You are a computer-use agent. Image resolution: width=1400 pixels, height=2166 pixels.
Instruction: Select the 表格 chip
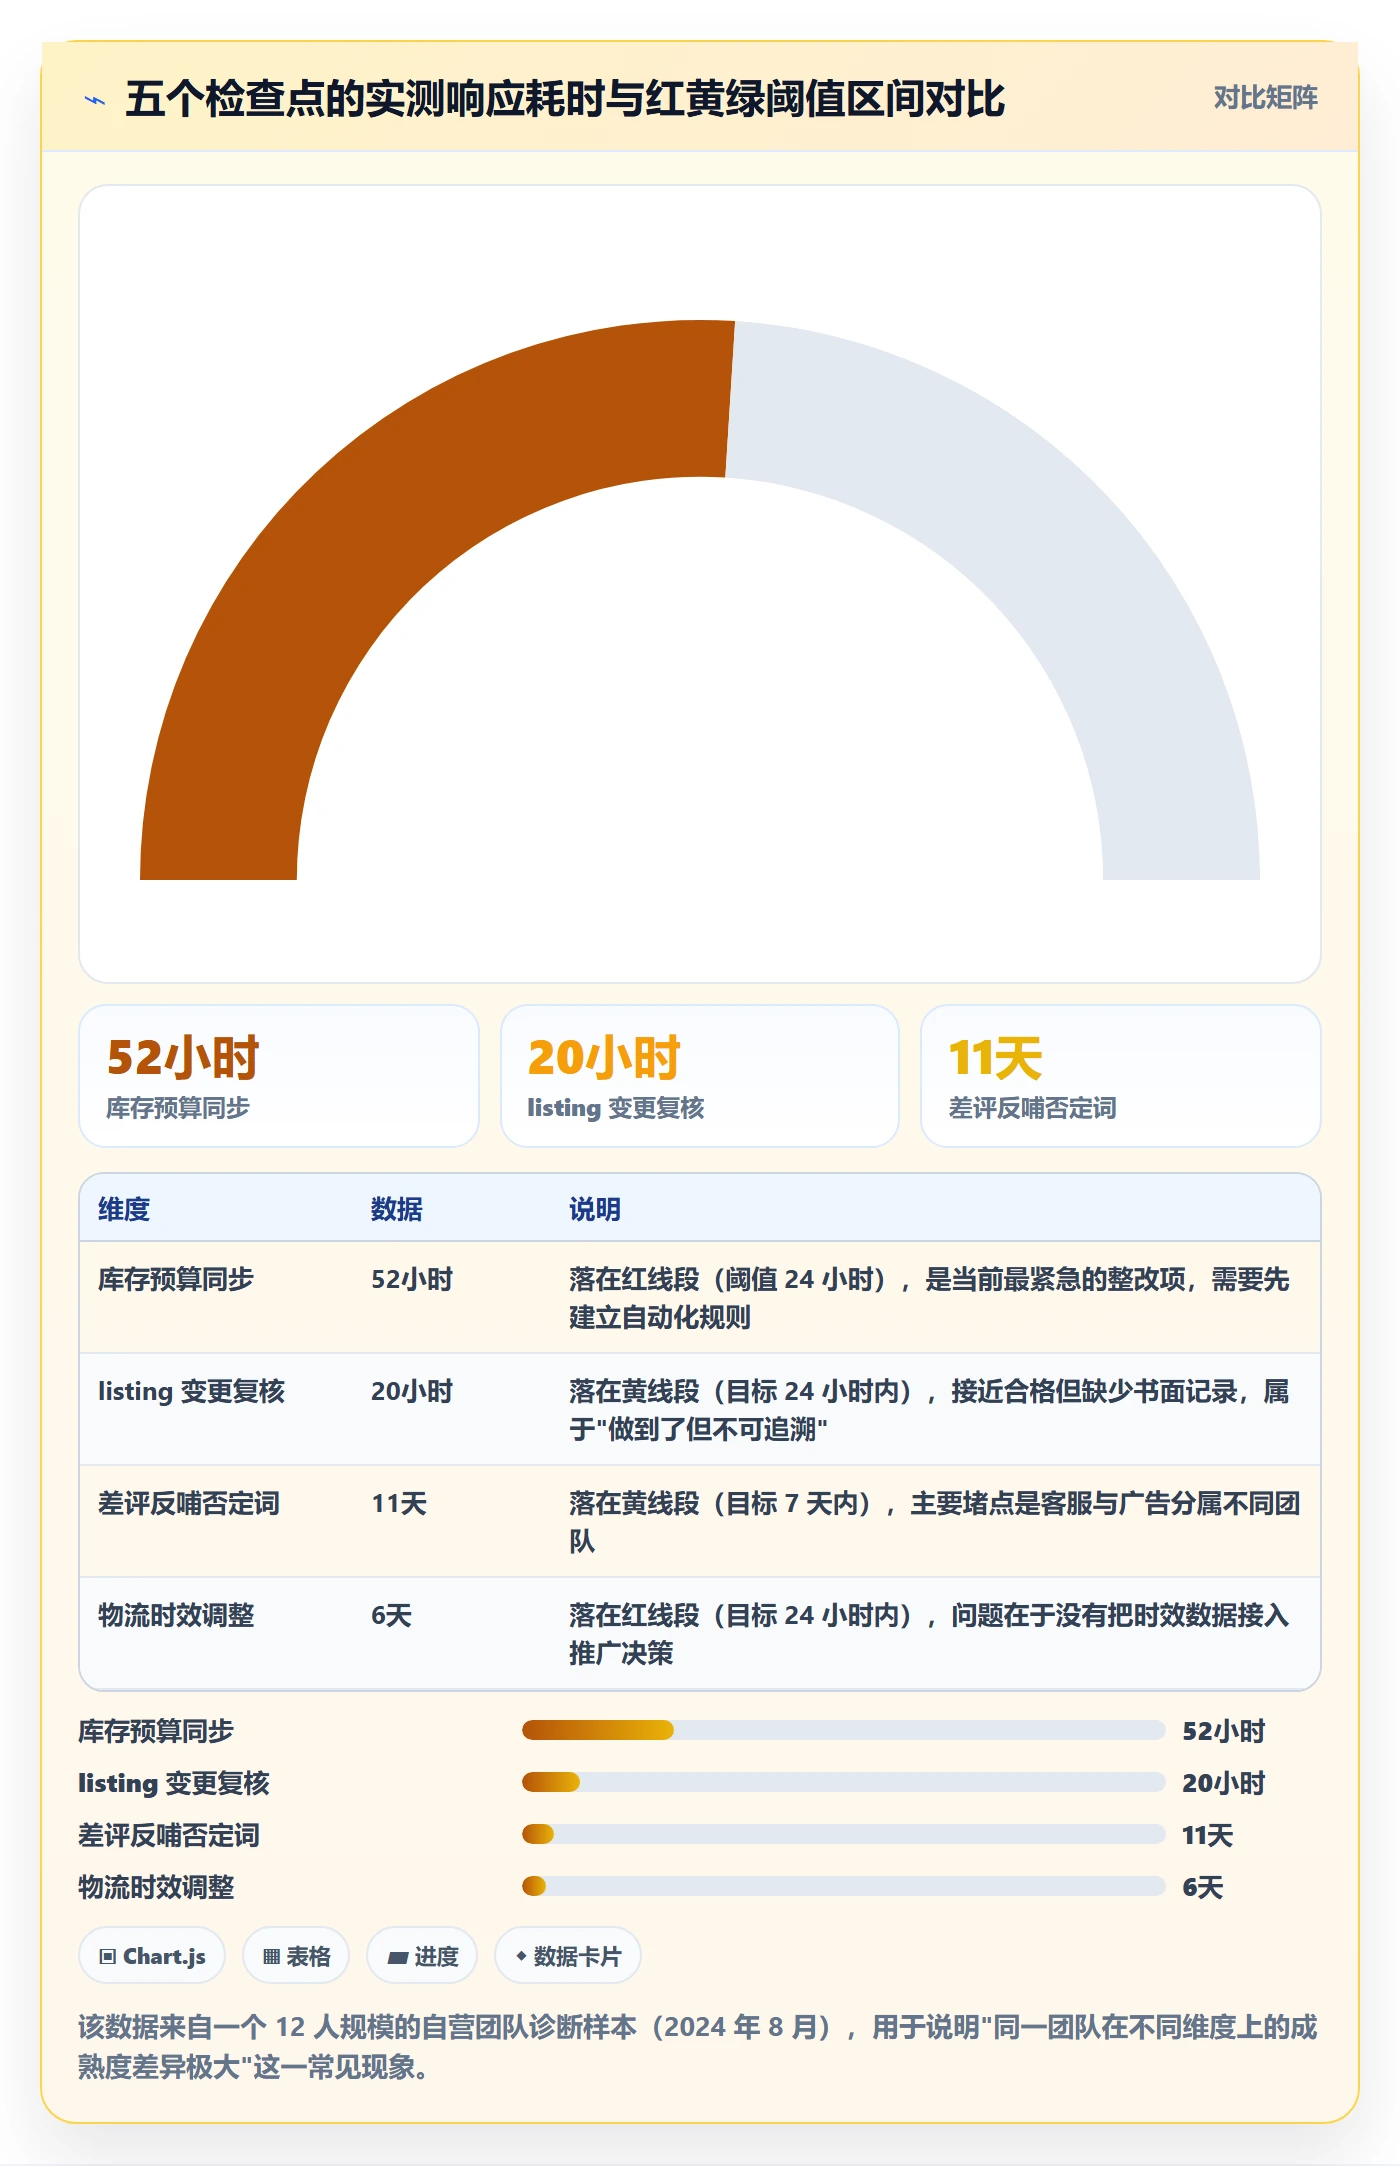point(296,1955)
